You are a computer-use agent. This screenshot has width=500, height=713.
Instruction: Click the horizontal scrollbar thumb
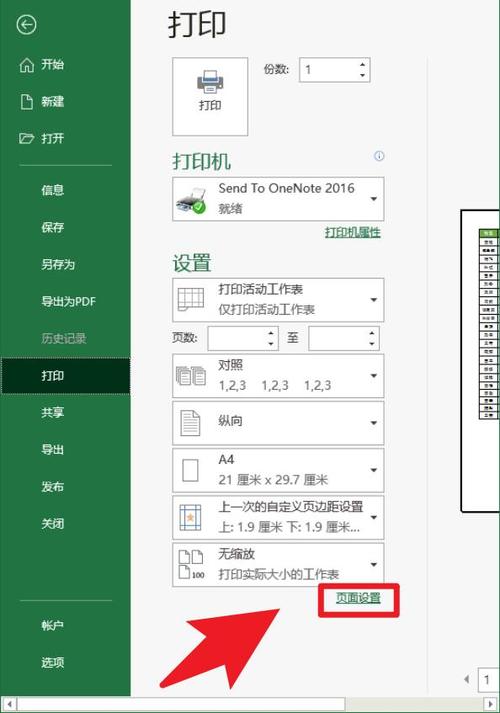[x=181, y=704]
